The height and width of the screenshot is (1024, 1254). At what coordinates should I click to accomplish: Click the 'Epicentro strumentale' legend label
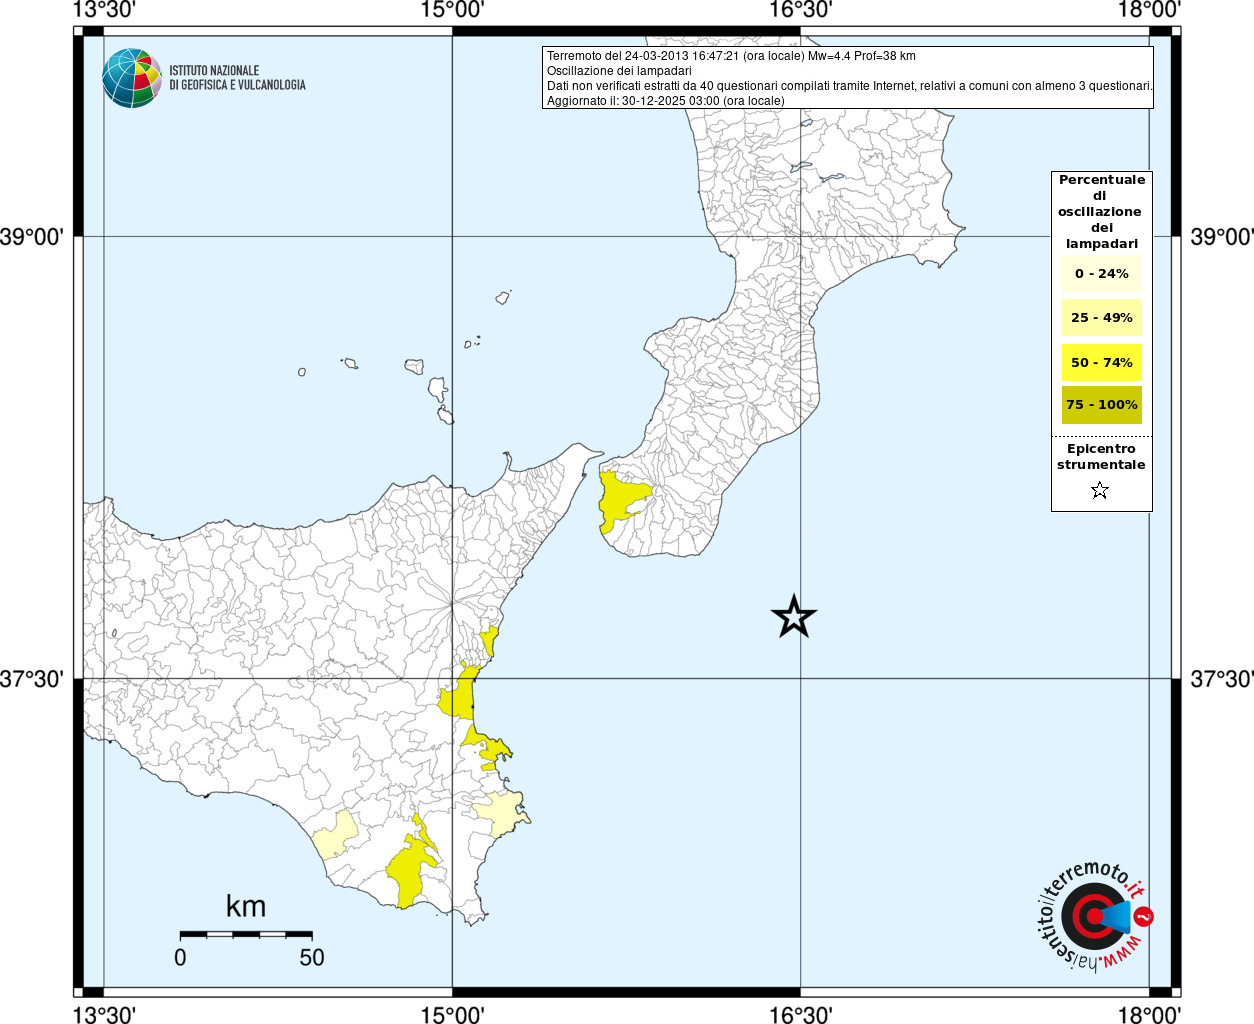pos(1101,457)
